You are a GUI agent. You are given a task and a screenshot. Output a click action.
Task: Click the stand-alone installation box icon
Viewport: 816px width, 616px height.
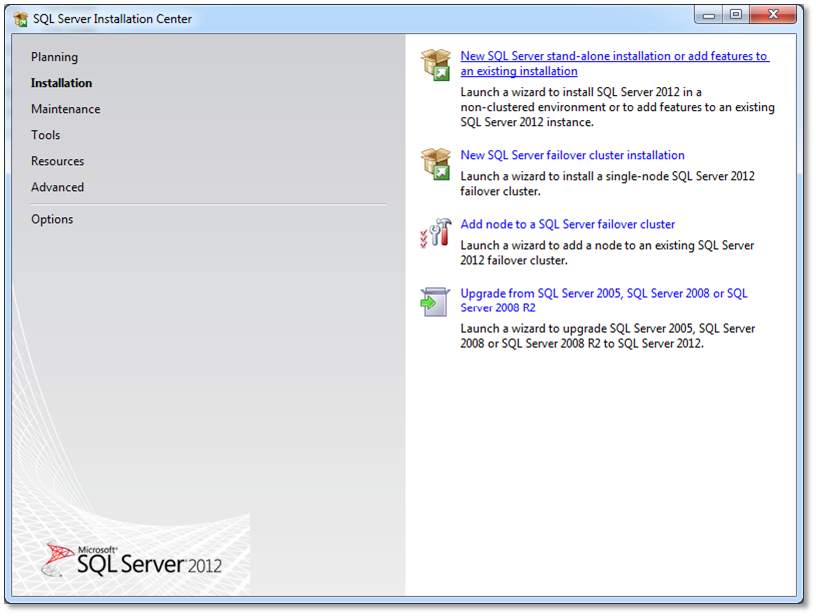pos(436,65)
